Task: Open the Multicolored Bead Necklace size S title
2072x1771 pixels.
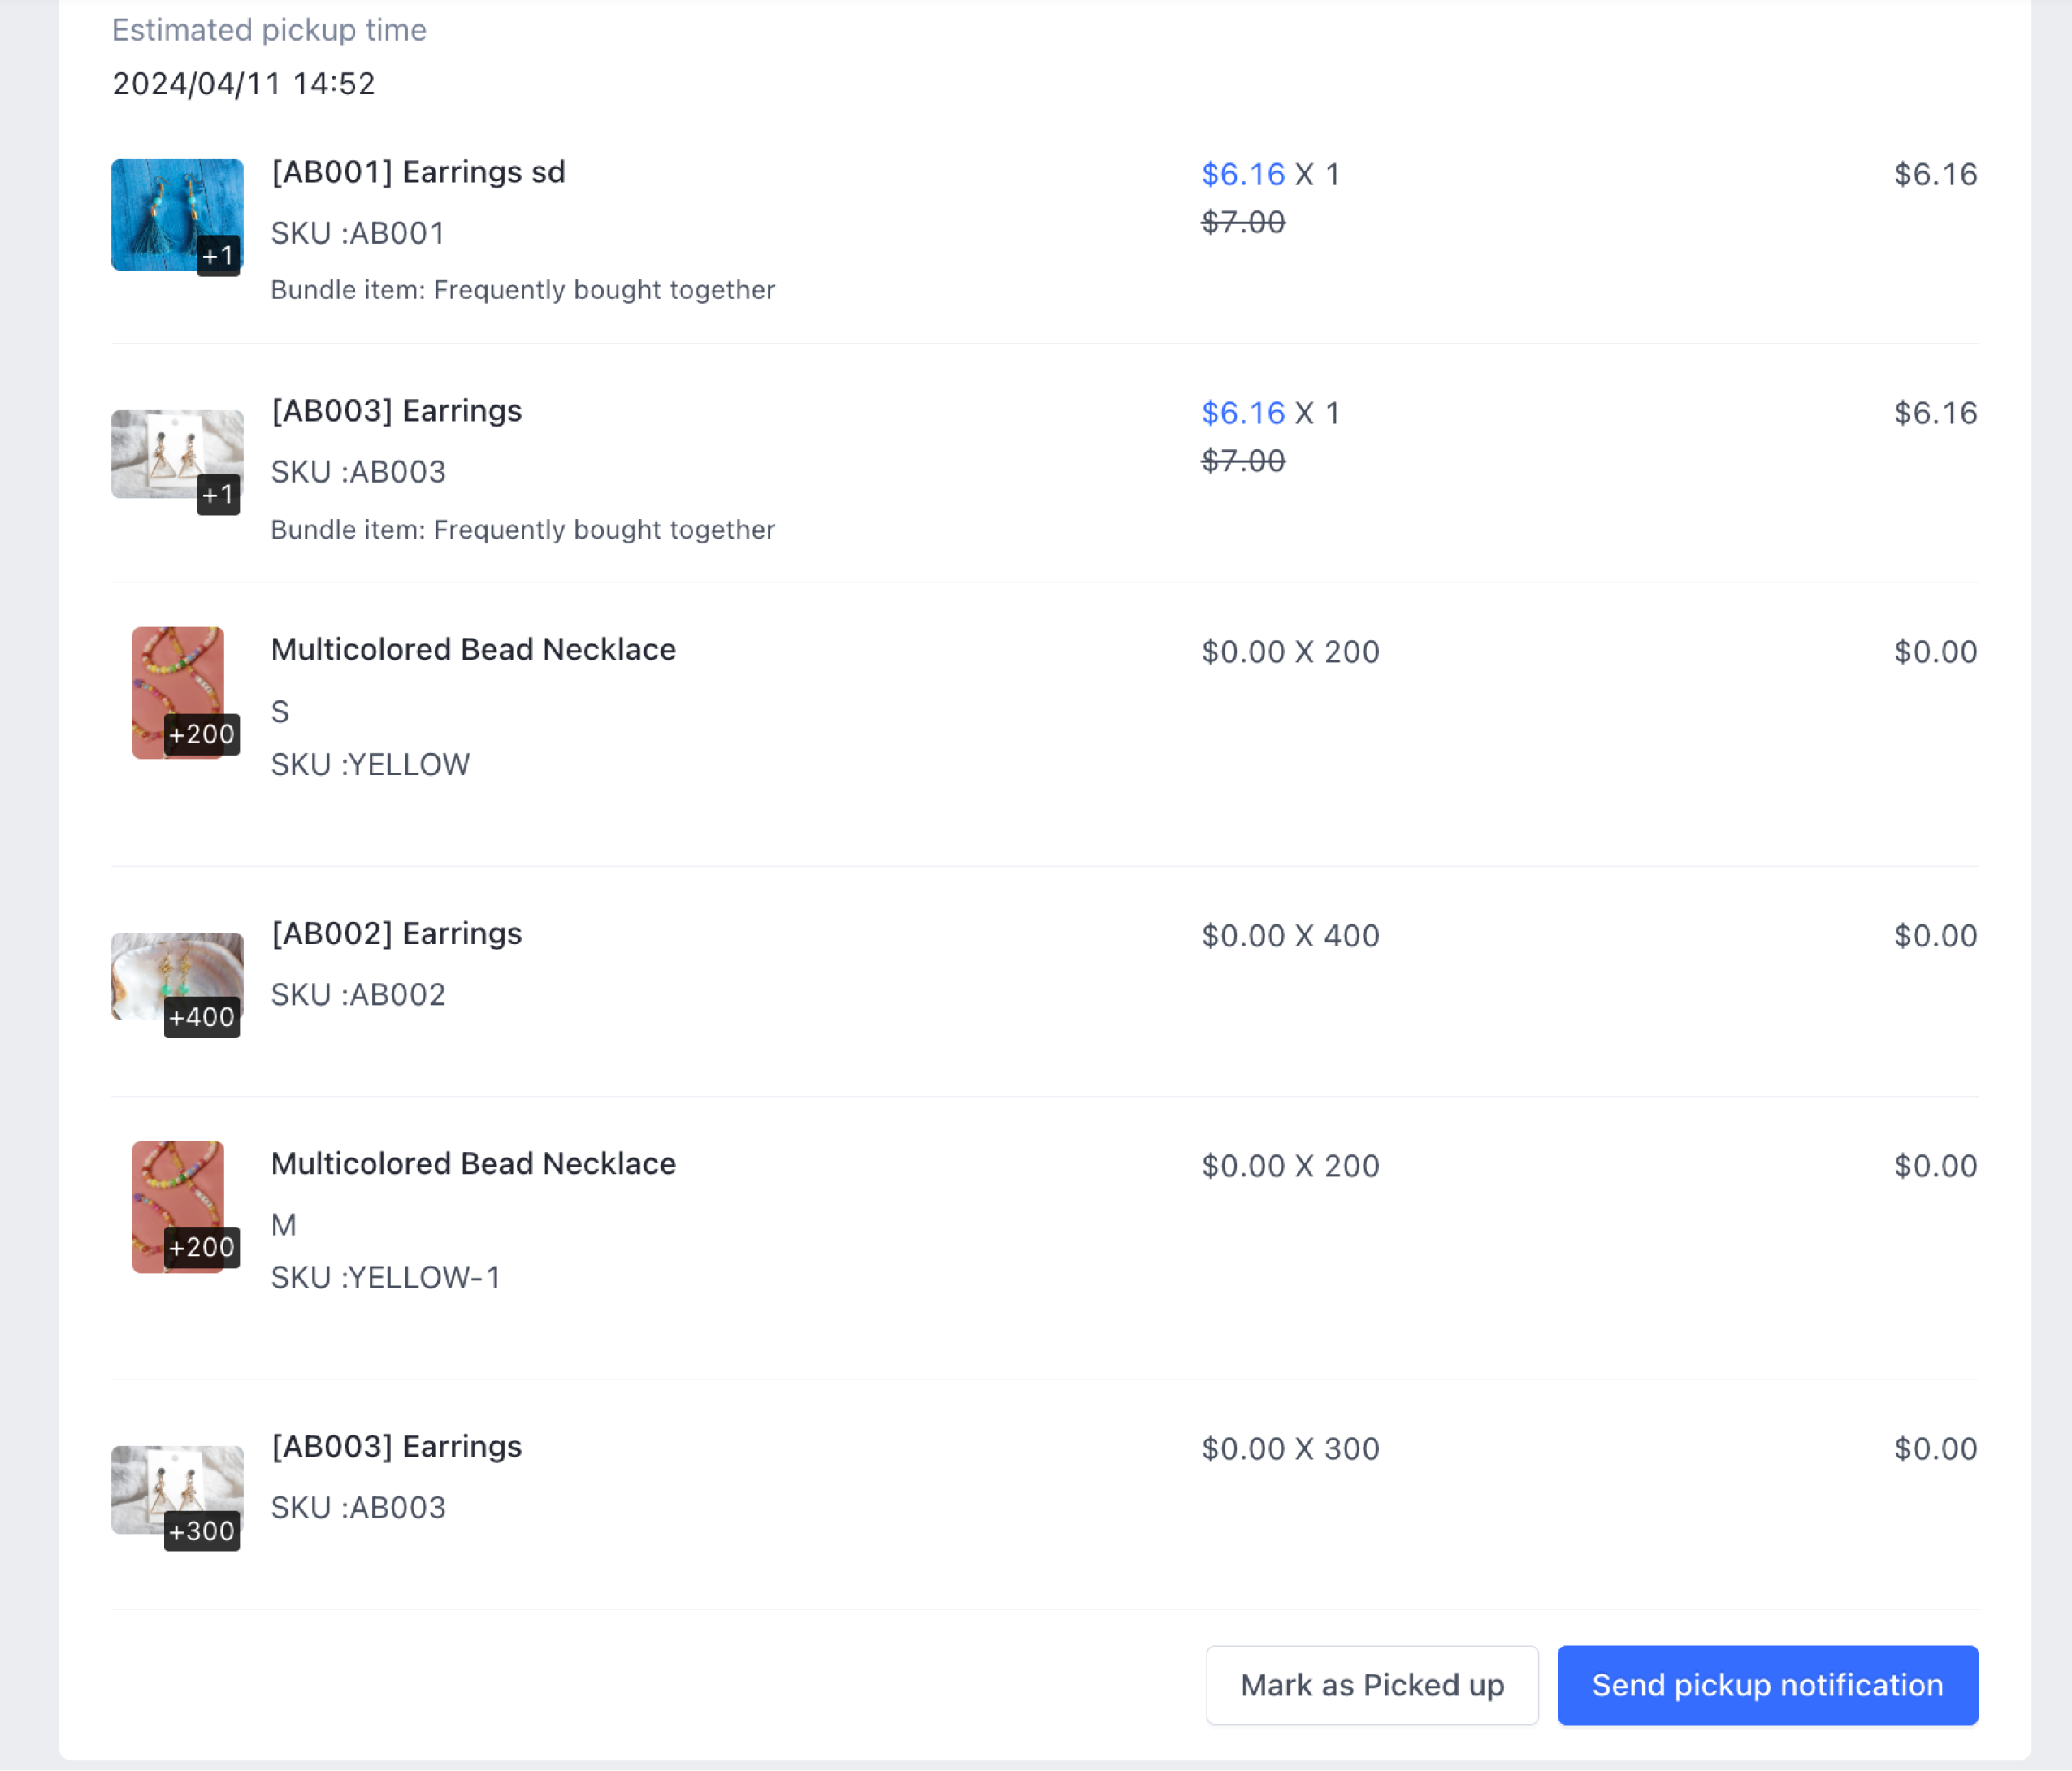Action: click(473, 650)
